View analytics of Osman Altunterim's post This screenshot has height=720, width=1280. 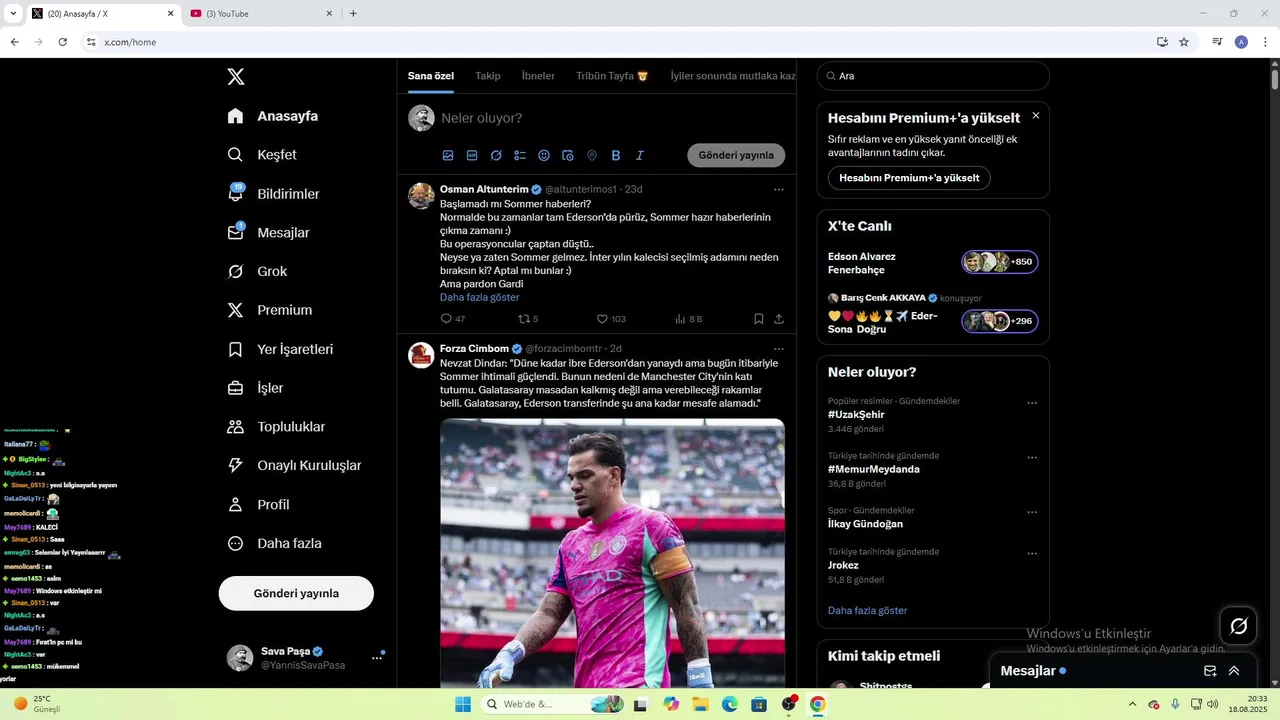tap(689, 319)
